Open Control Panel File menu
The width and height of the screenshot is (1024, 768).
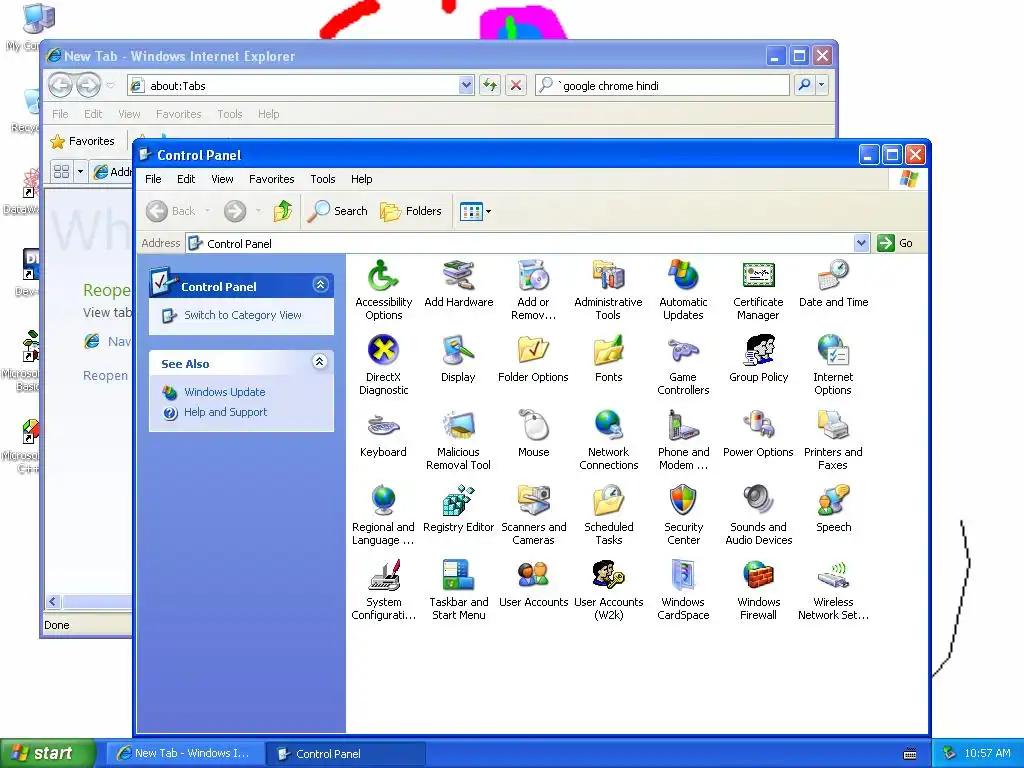(153, 179)
